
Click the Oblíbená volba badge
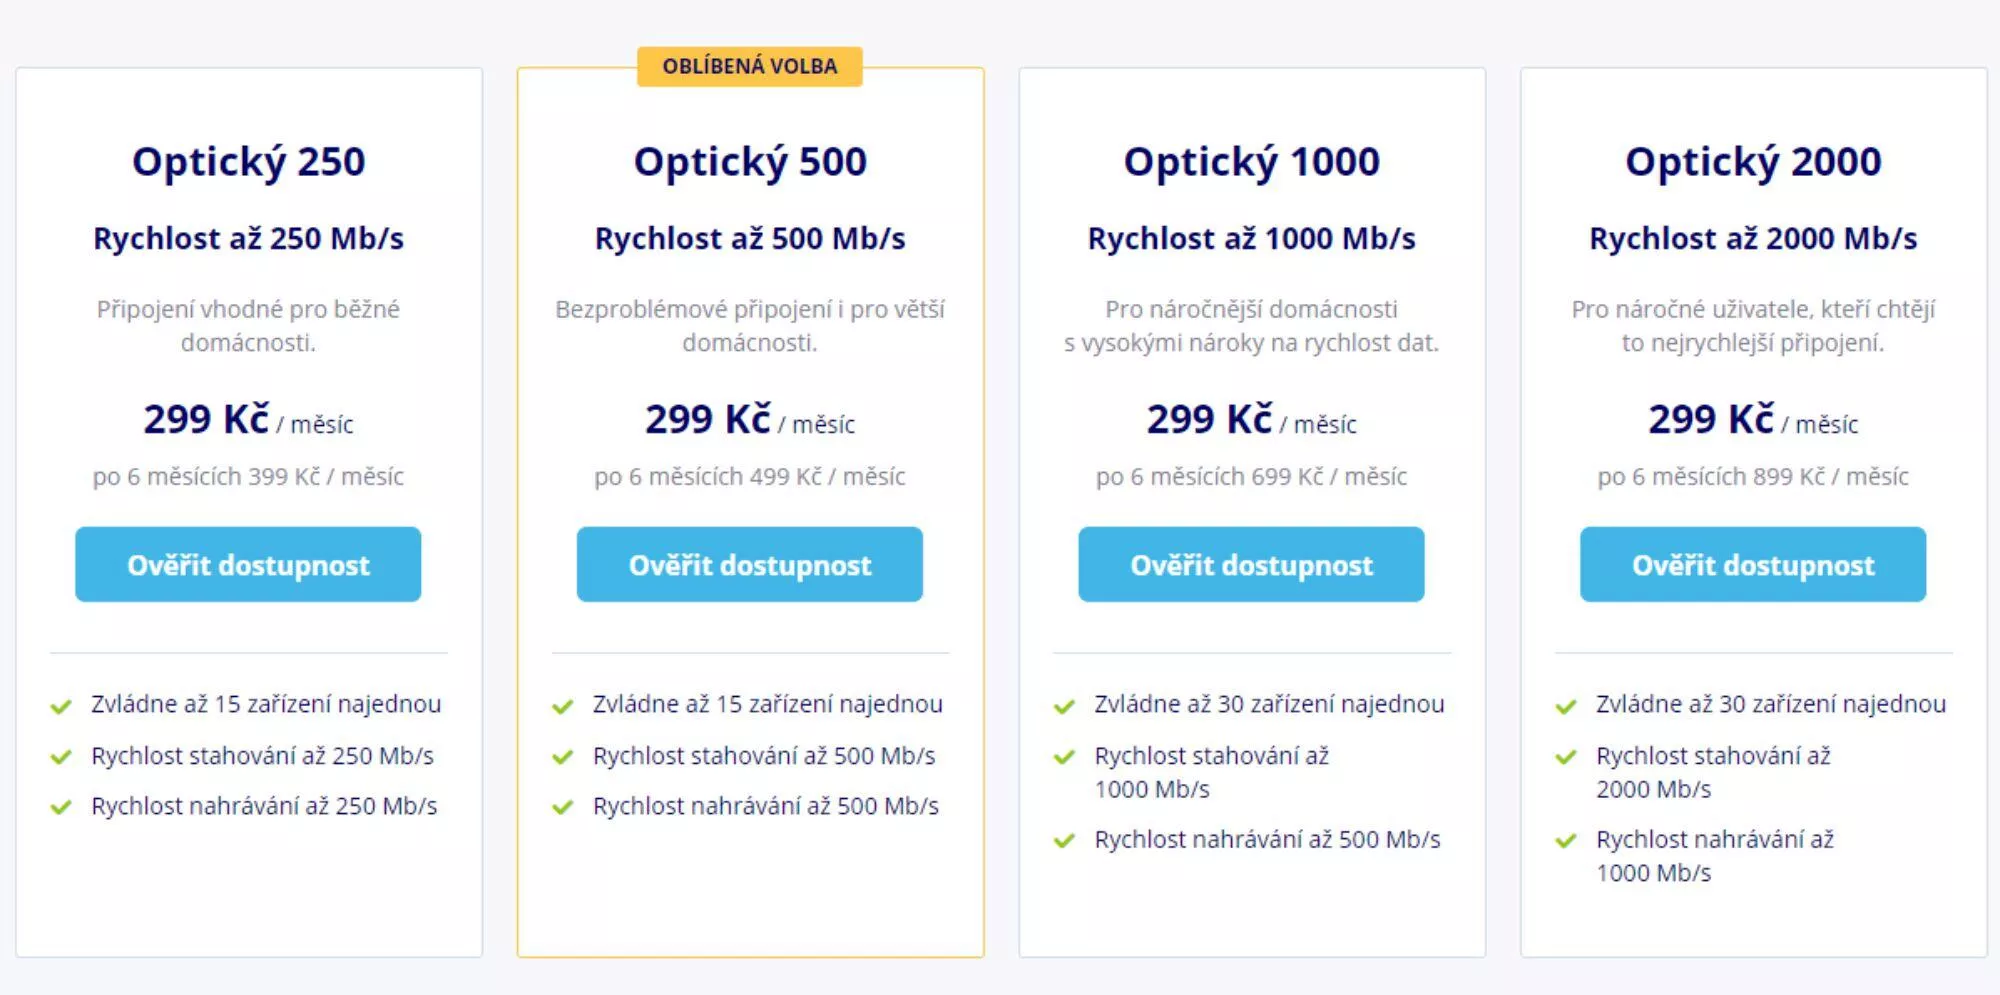click(x=750, y=66)
